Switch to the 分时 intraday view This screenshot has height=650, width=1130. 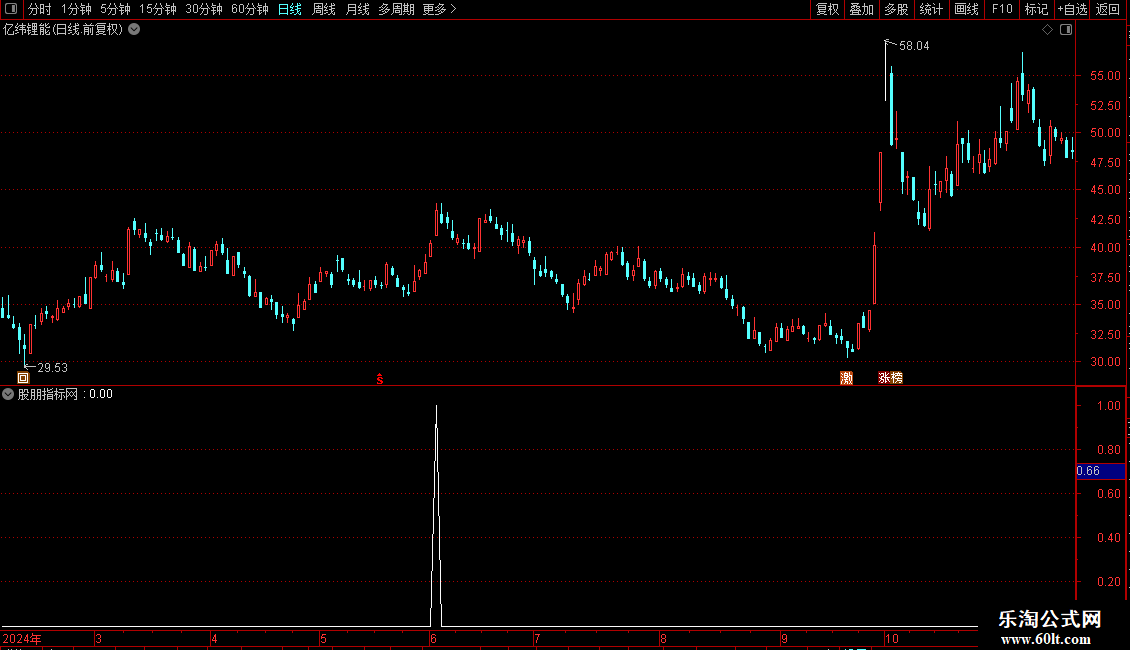40,9
